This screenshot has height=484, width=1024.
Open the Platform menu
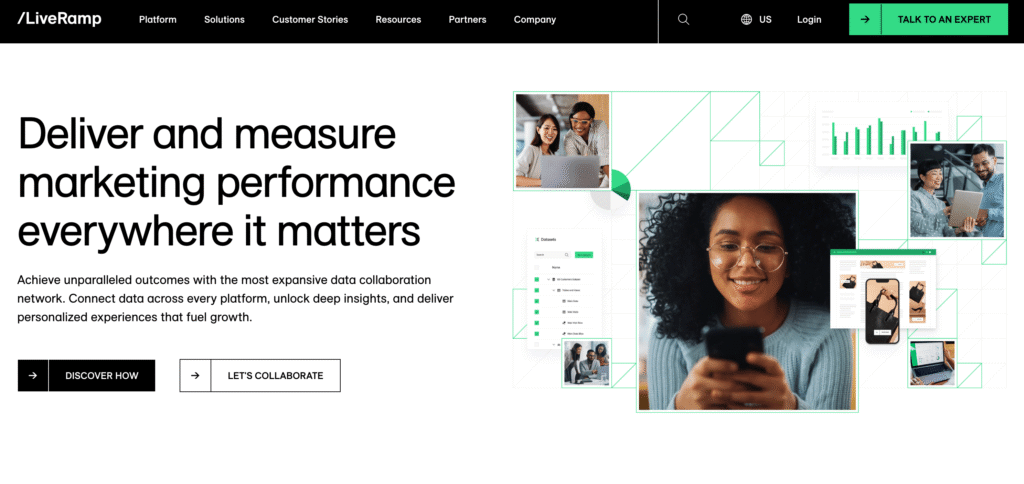[x=157, y=20]
